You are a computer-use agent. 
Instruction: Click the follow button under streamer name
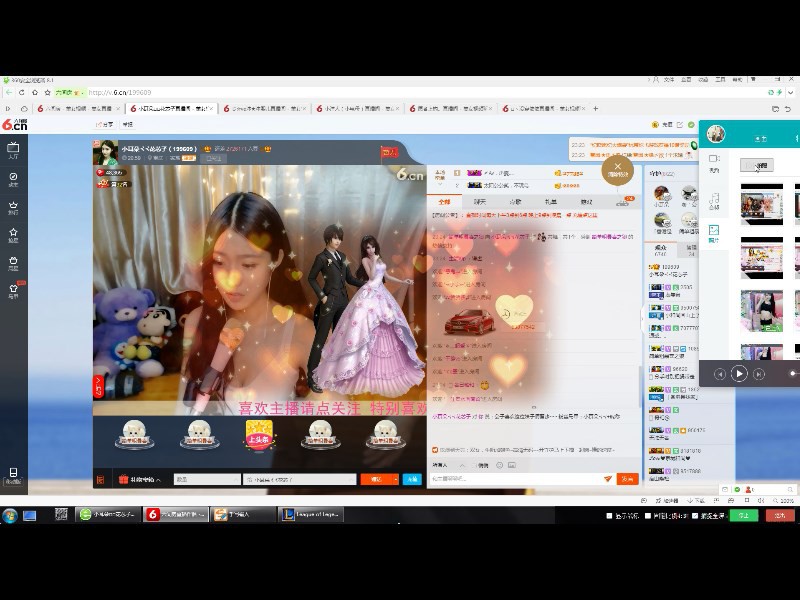(x=213, y=158)
